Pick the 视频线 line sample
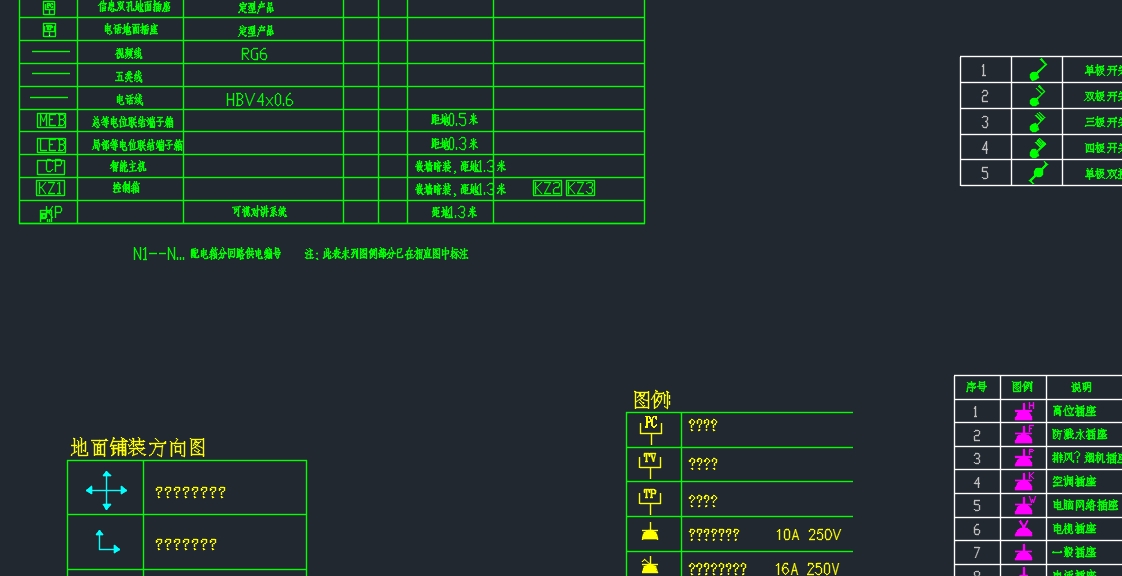 tap(50, 52)
